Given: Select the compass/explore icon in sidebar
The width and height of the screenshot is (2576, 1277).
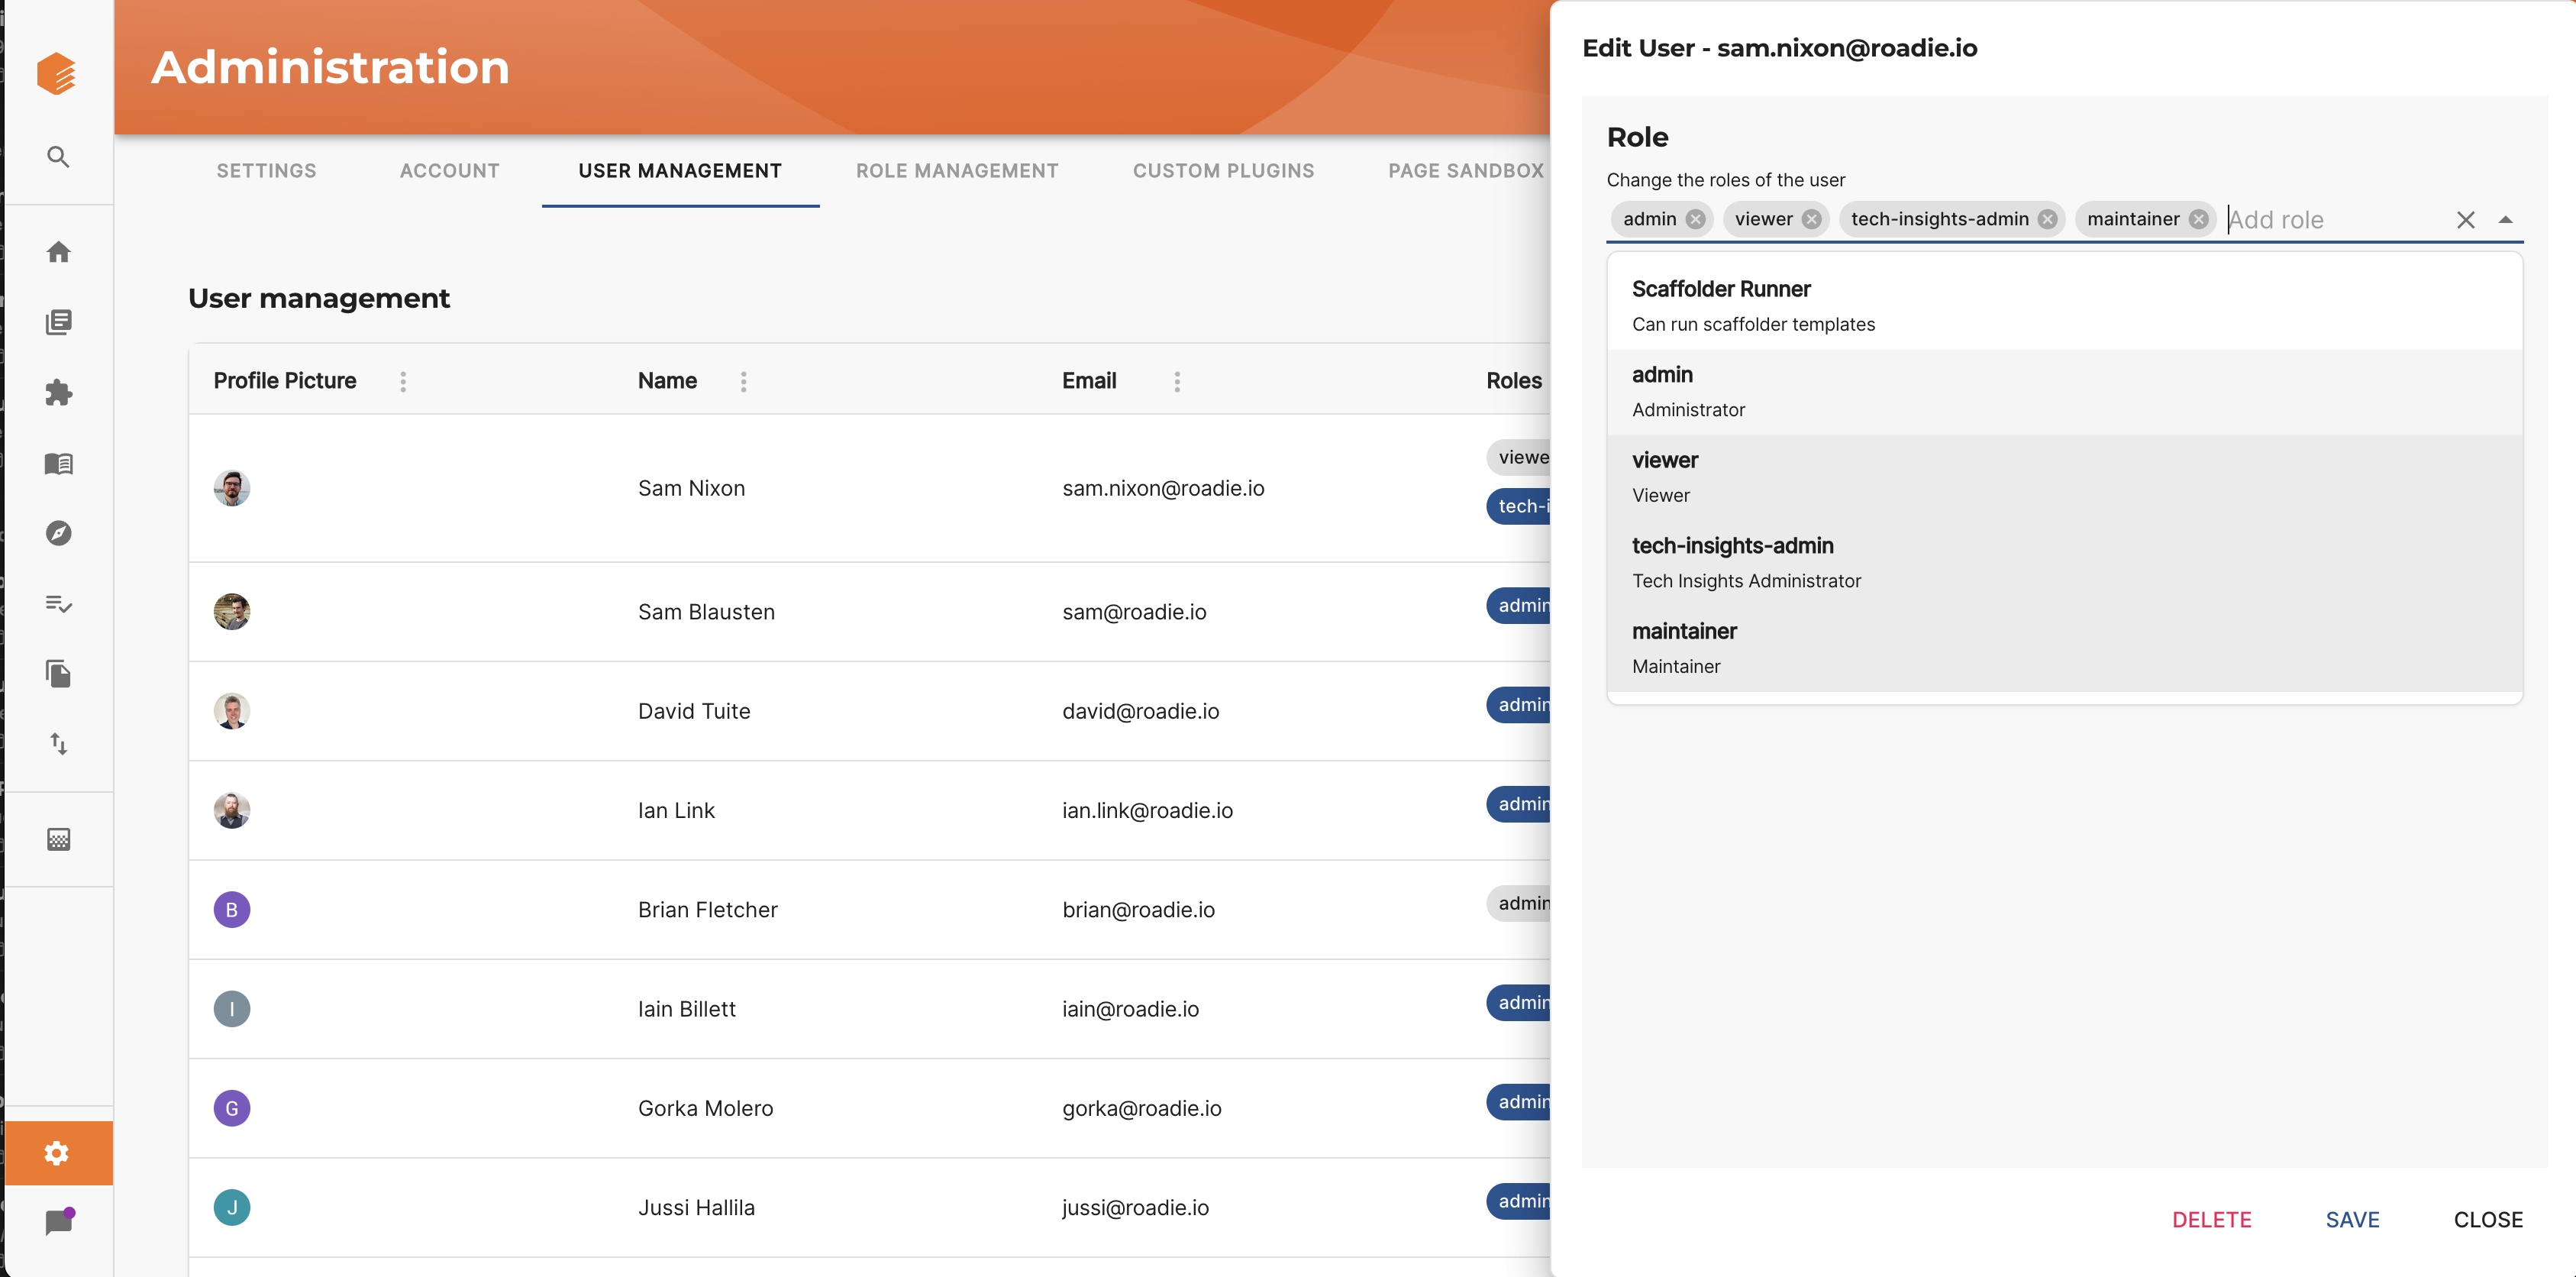Looking at the screenshot, I should point(57,532).
